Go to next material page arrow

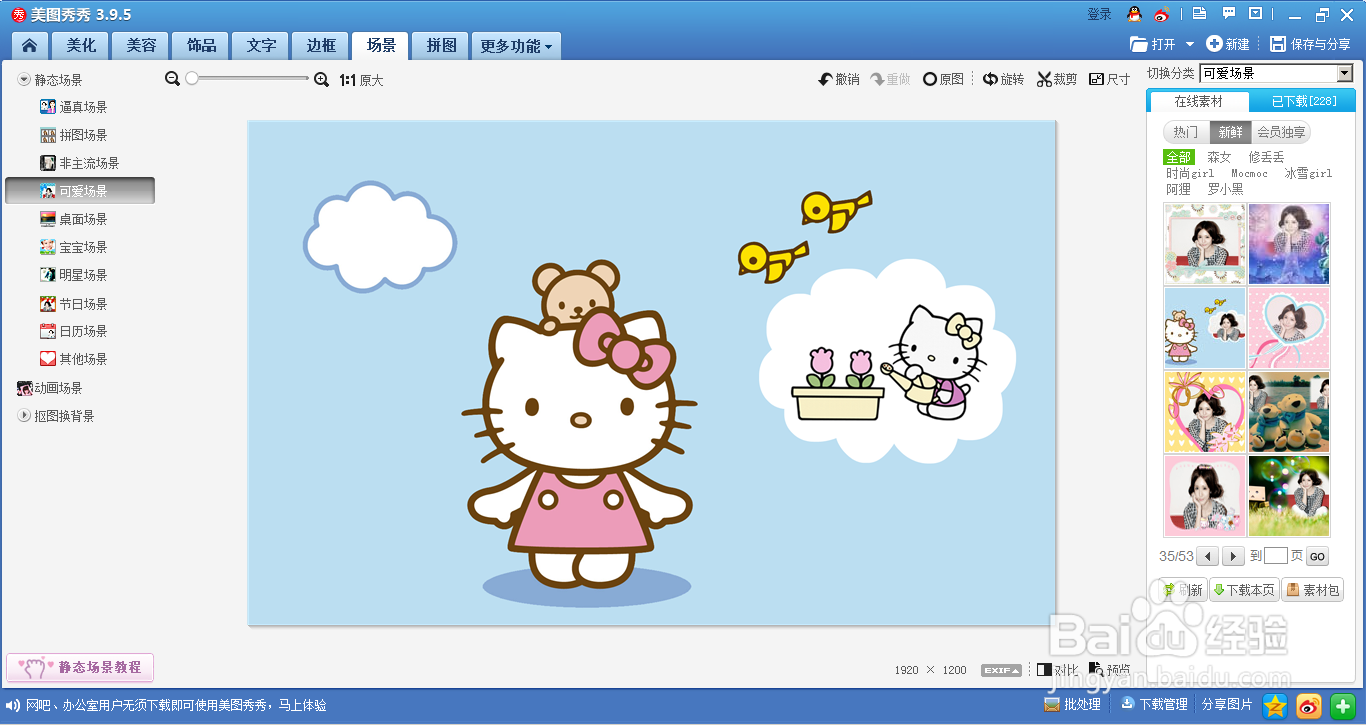pyautogui.click(x=1234, y=556)
